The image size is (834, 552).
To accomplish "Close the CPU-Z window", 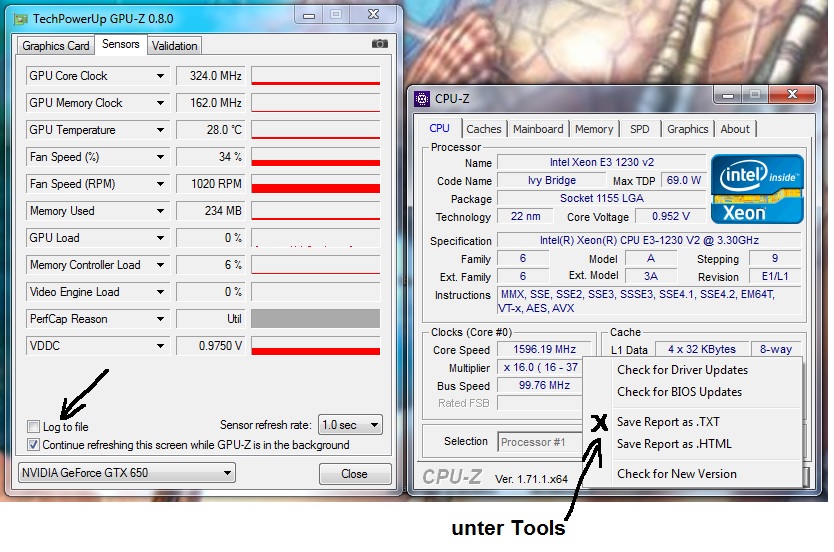I will [792, 94].
